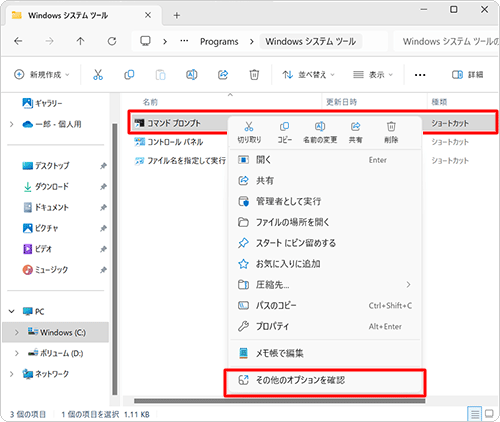500x422 pixels.
Task: Select the ファイル名を指定して実行 shortcut
Action: [180, 161]
